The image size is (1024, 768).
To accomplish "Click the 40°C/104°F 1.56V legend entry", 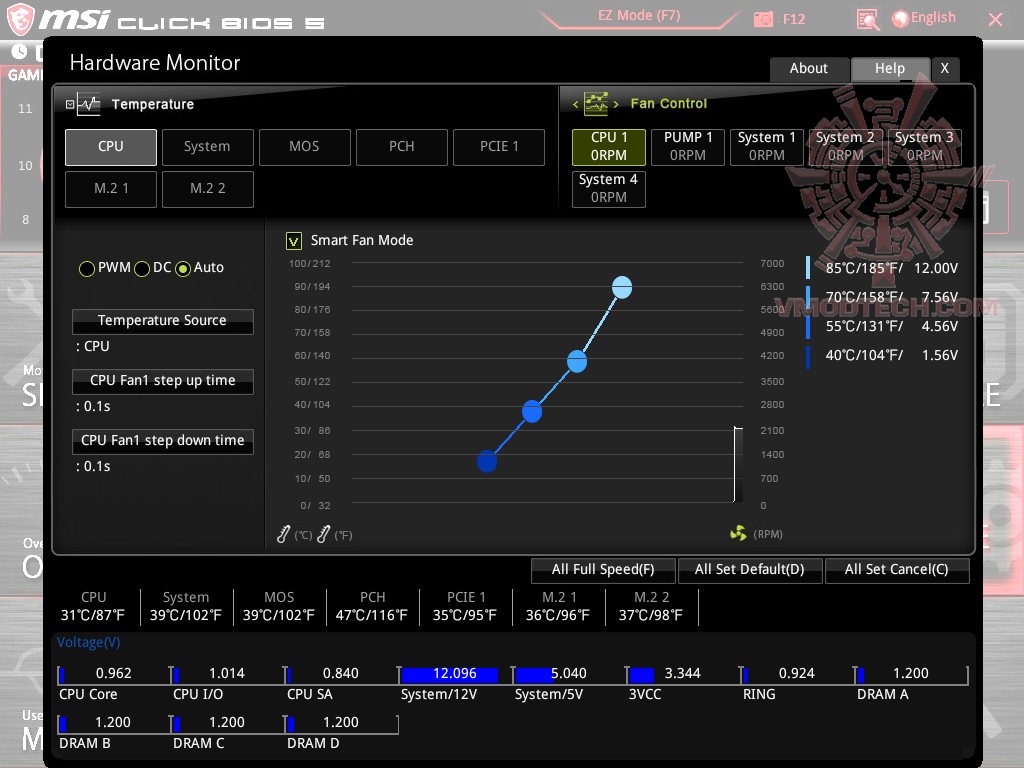I will pyautogui.click(x=883, y=355).
